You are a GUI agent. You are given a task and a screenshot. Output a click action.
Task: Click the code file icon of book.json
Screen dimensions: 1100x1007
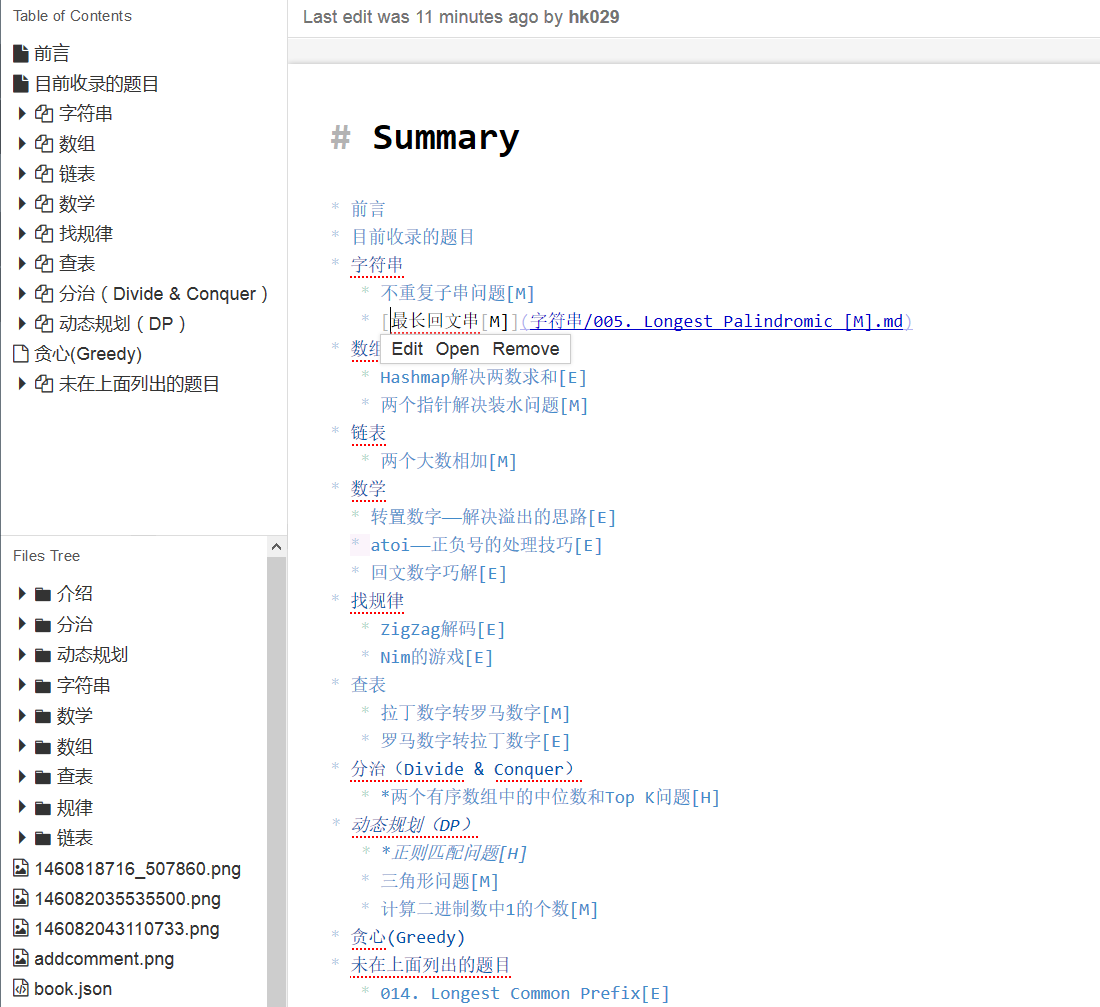point(21,989)
